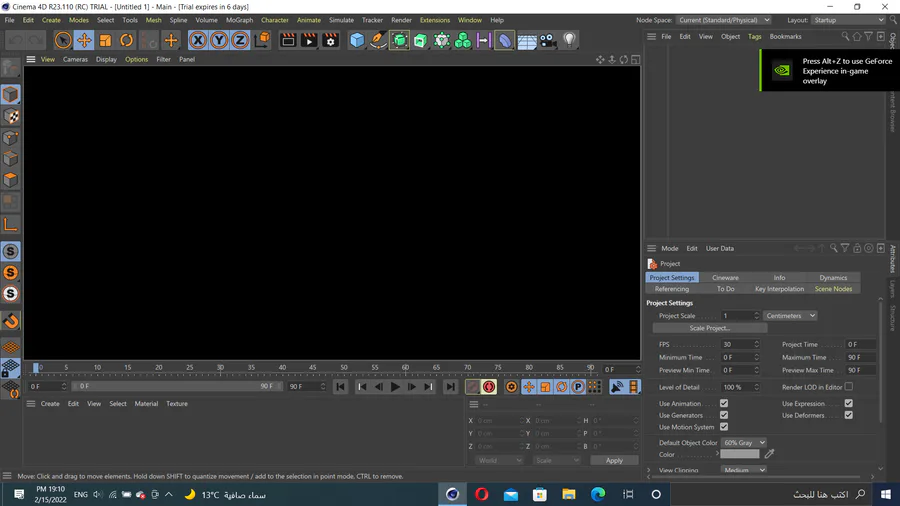Open the Extensions menu
900x506 pixels.
(x=435, y=20)
